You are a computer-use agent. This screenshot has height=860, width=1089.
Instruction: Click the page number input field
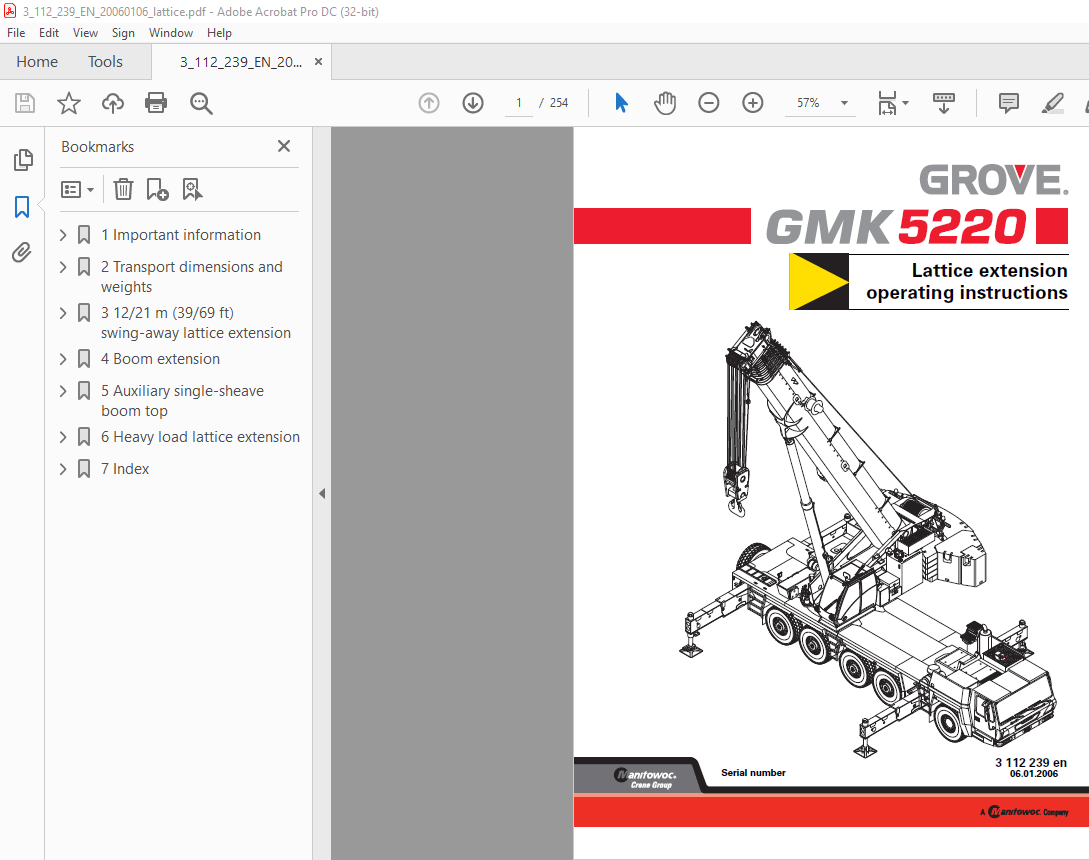519,103
